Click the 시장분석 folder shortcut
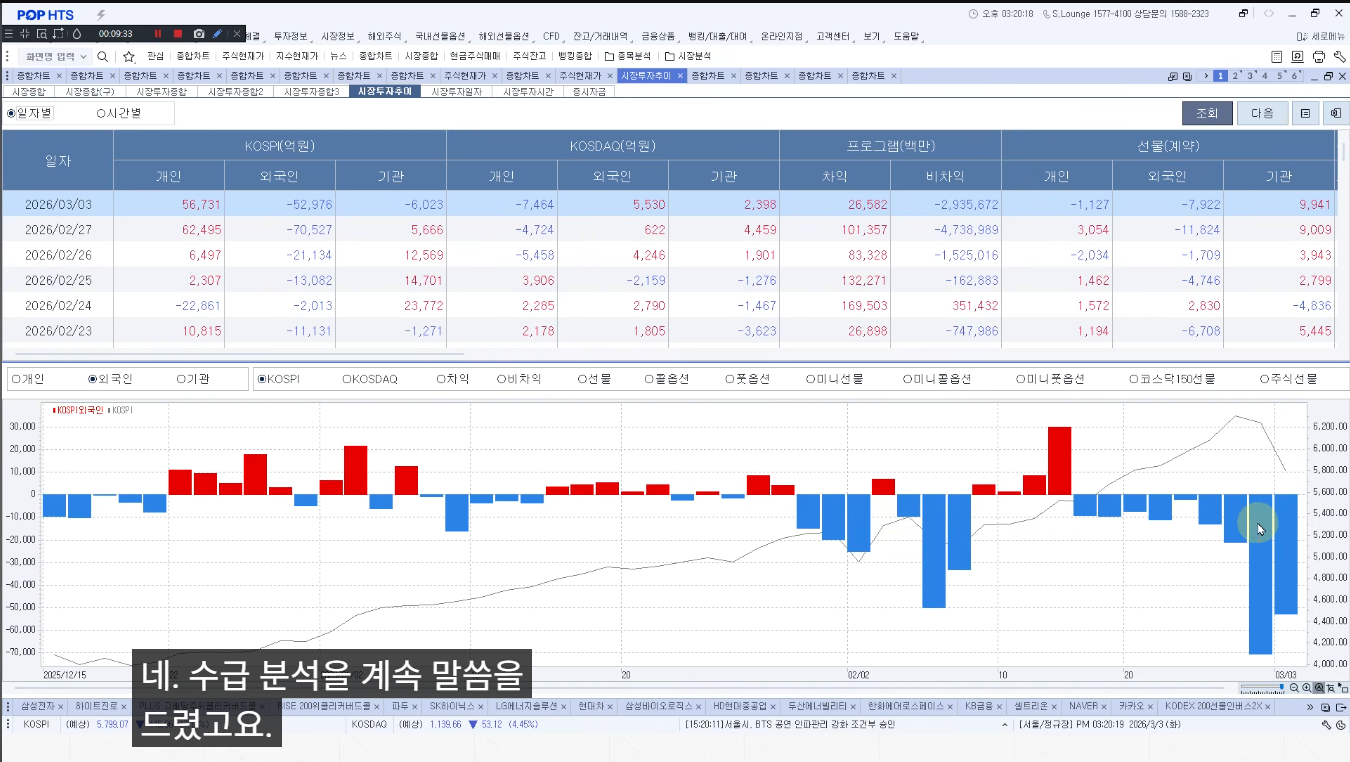This screenshot has width=1350, height=762. (x=688, y=57)
